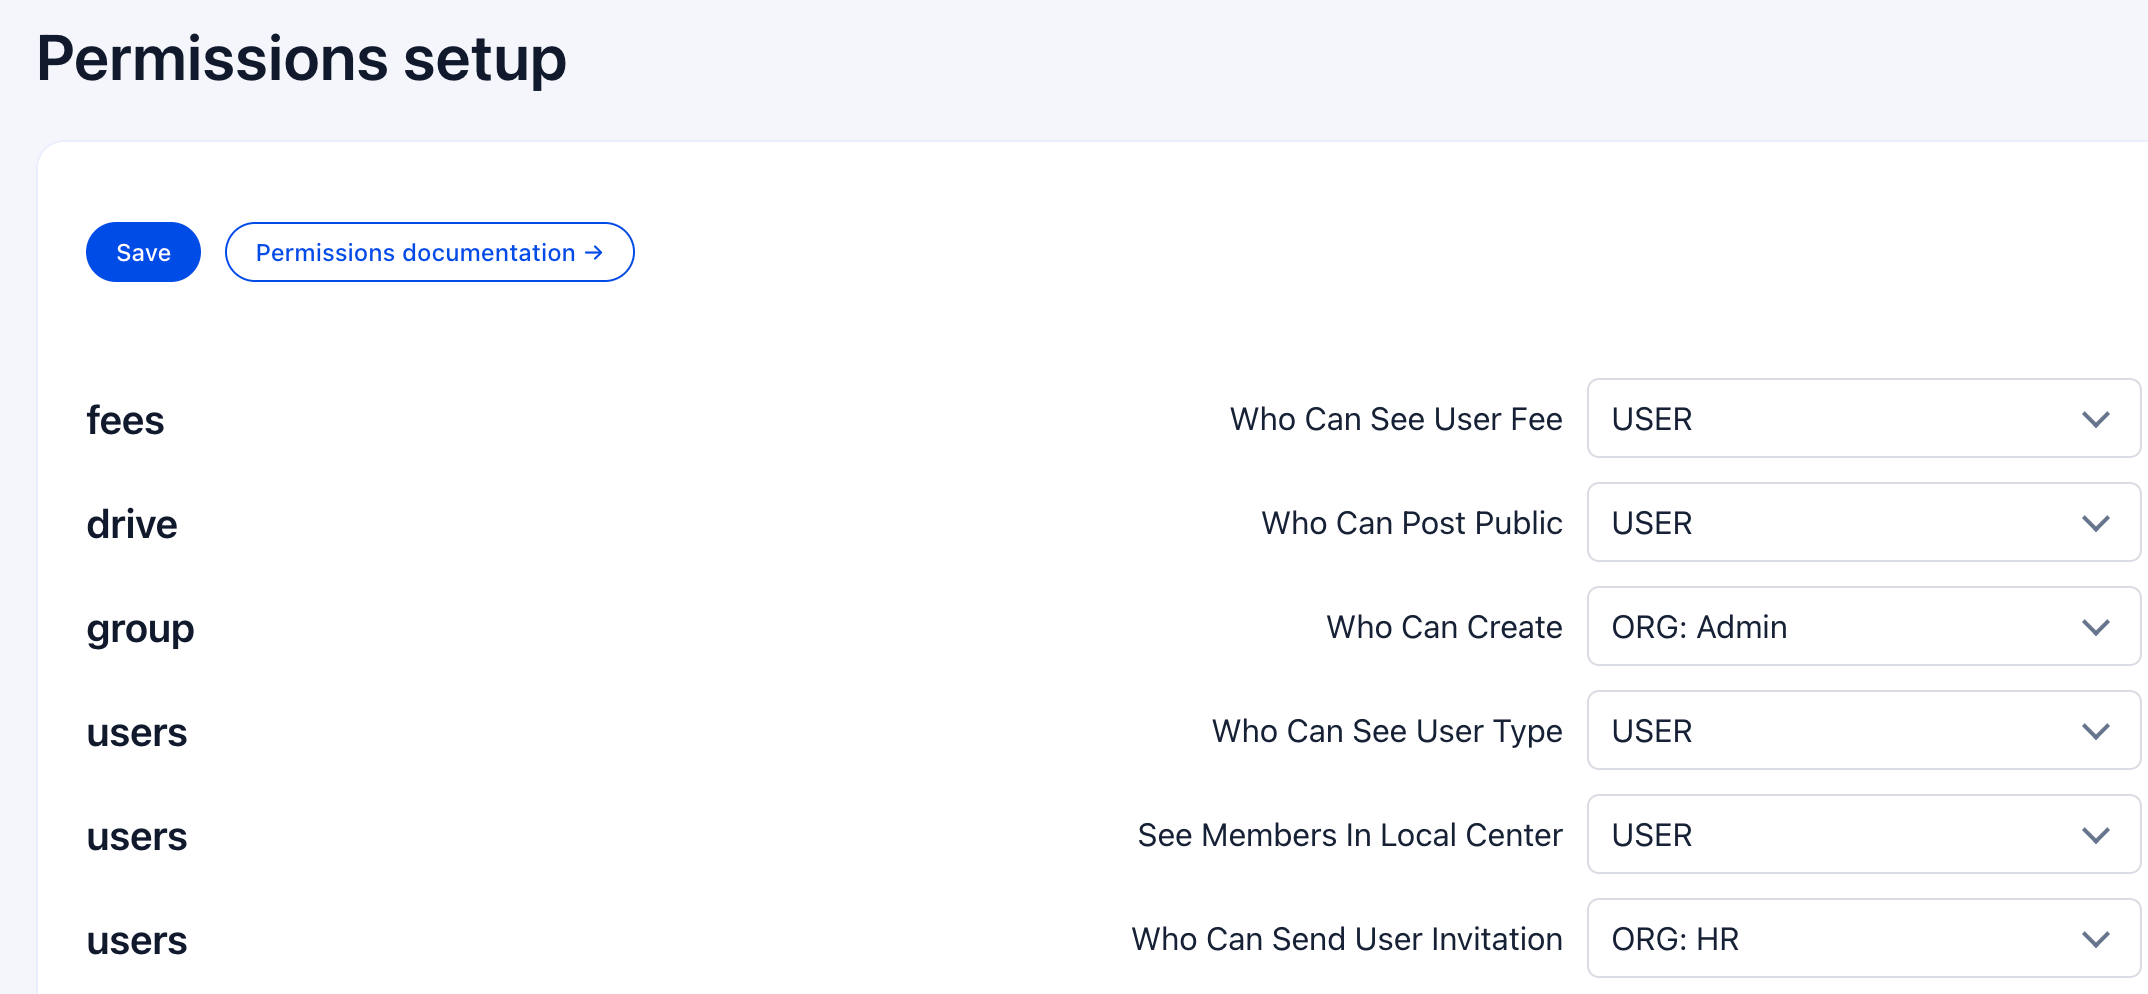The image size is (2148, 994).
Task: Click the blue Save button
Action: click(143, 252)
